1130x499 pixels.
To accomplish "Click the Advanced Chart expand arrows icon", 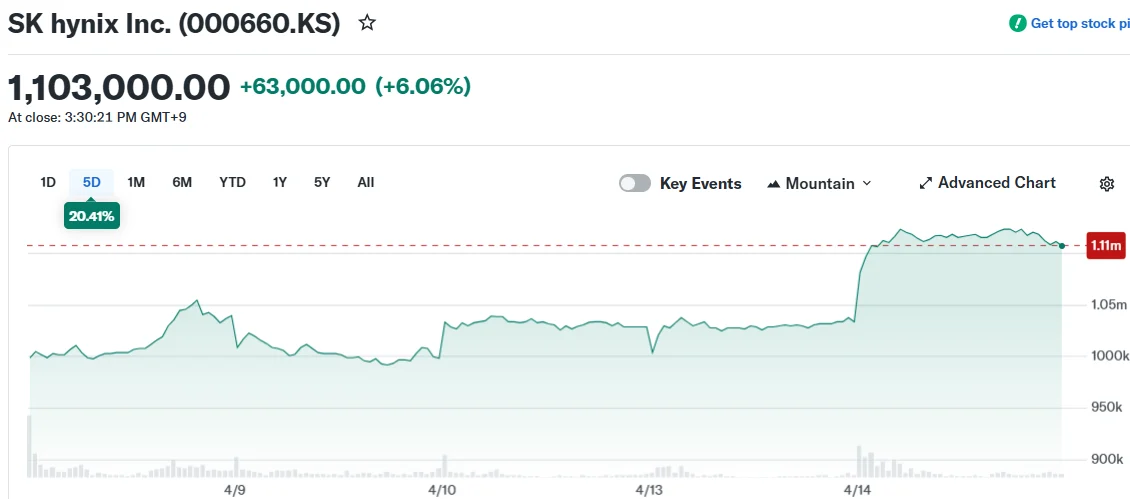I will [925, 183].
